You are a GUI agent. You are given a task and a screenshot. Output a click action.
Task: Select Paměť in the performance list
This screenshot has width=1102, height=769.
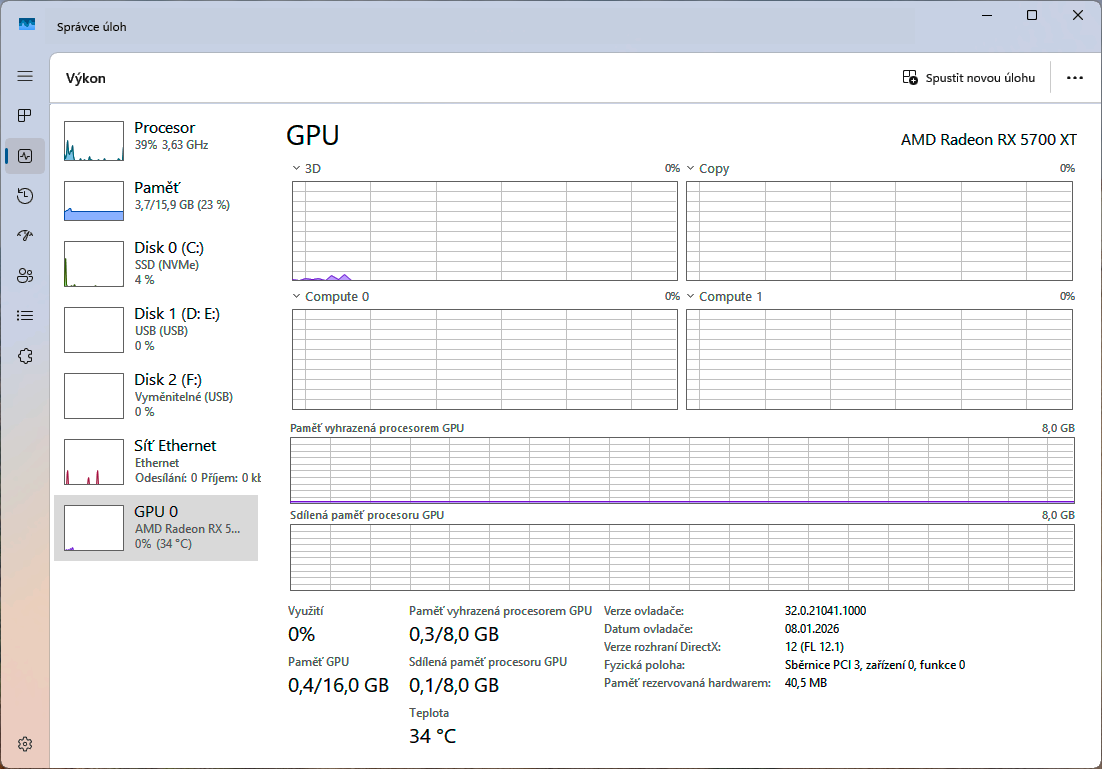(155, 196)
